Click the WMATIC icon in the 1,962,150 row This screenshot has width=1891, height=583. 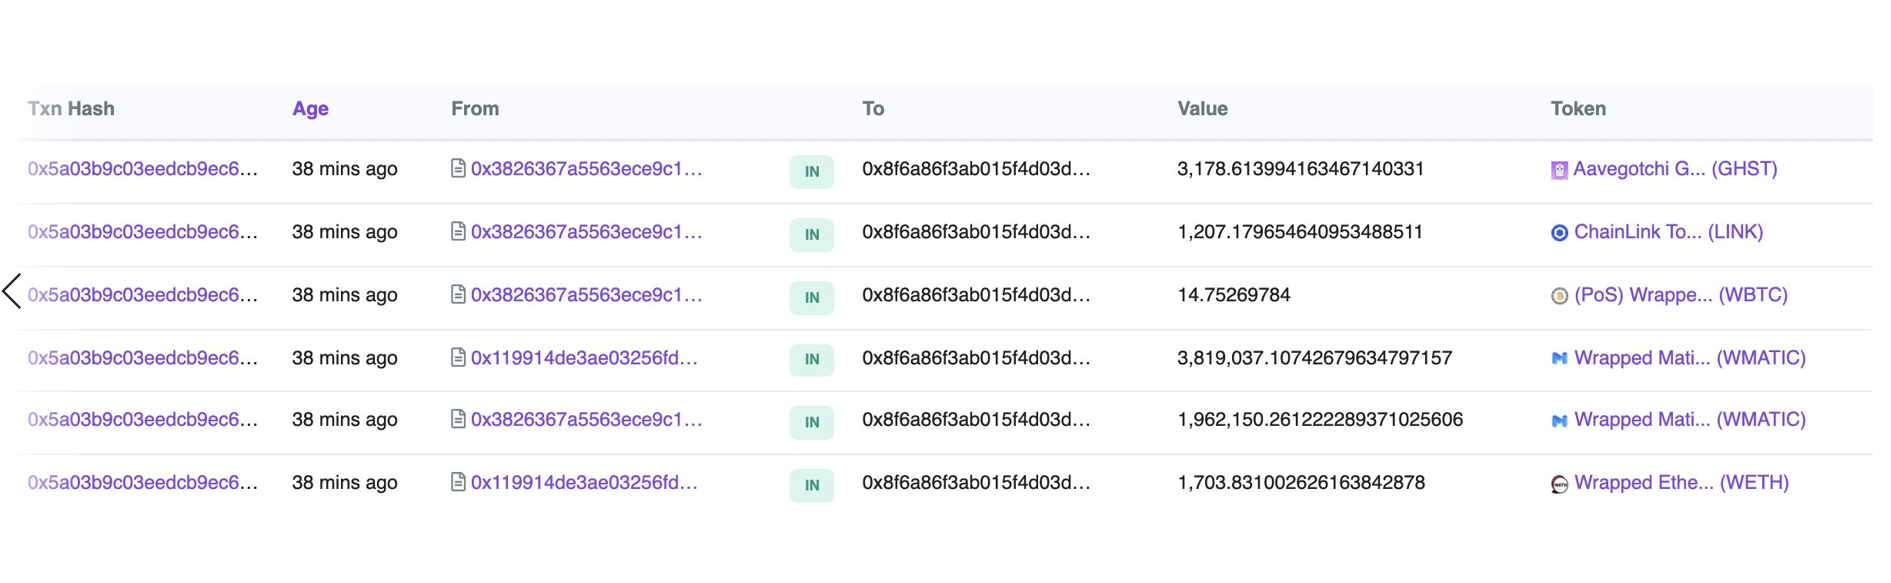coord(1559,421)
